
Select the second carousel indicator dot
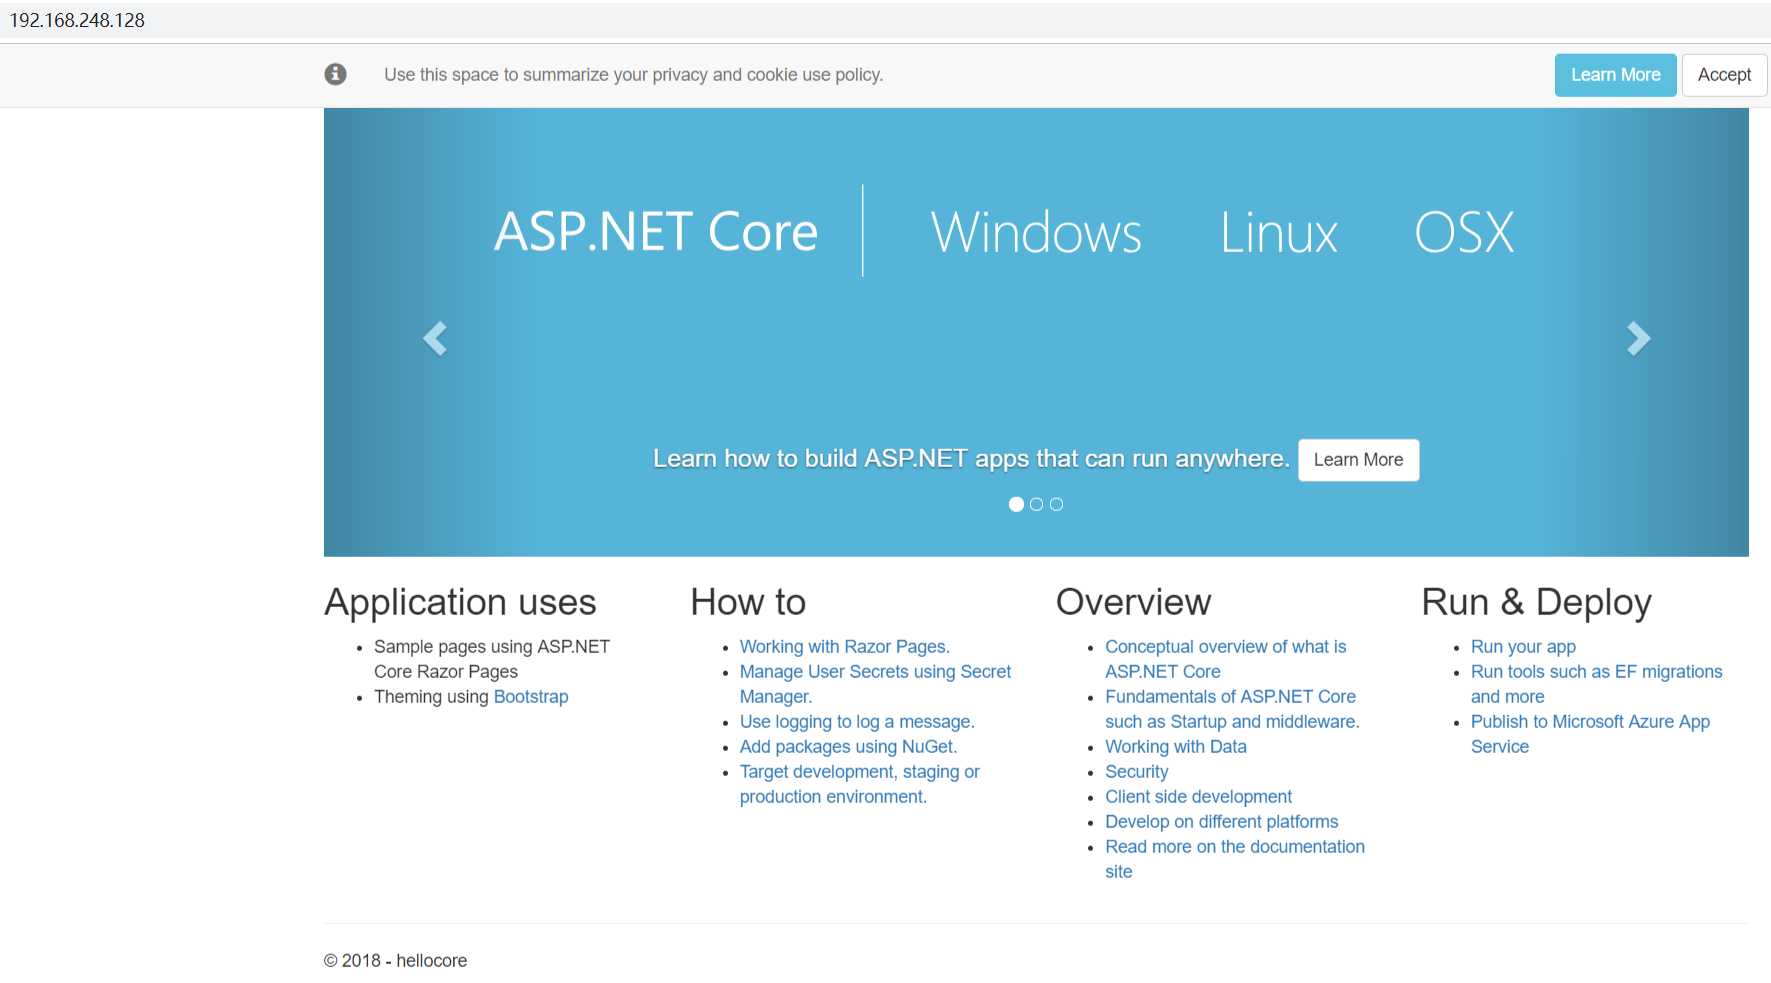(x=1036, y=504)
